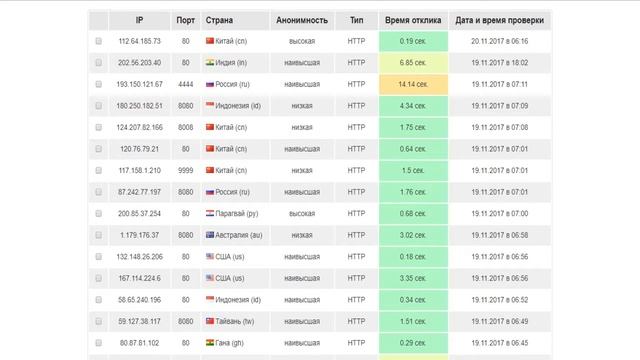Tick checkbox for IP 1.179.176.37
Image resolution: width=640 pixels, height=360 pixels.
click(98, 236)
